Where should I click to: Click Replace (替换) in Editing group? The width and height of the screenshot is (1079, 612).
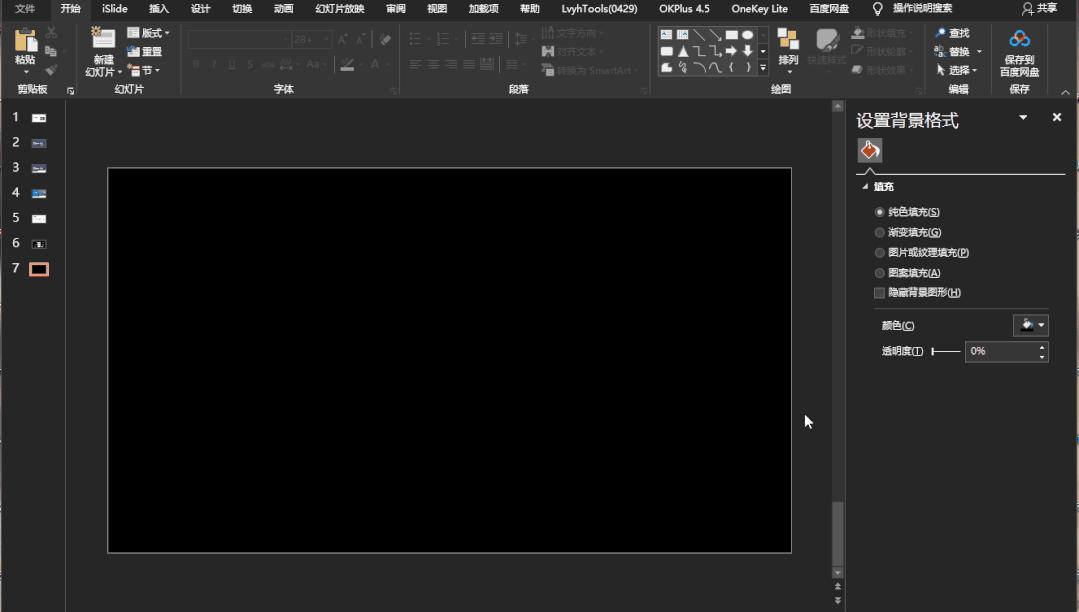(x=957, y=52)
